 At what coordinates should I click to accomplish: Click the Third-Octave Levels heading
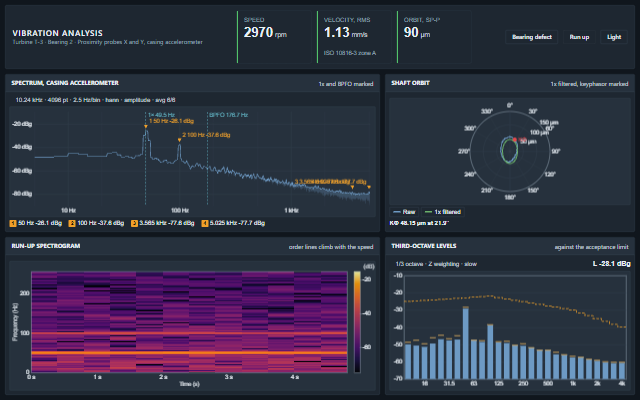coord(424,246)
